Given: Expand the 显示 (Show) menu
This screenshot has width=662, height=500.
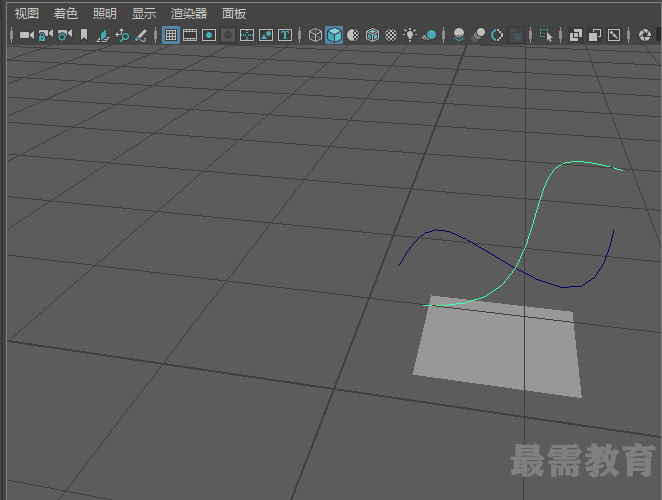Looking at the screenshot, I should point(144,14).
